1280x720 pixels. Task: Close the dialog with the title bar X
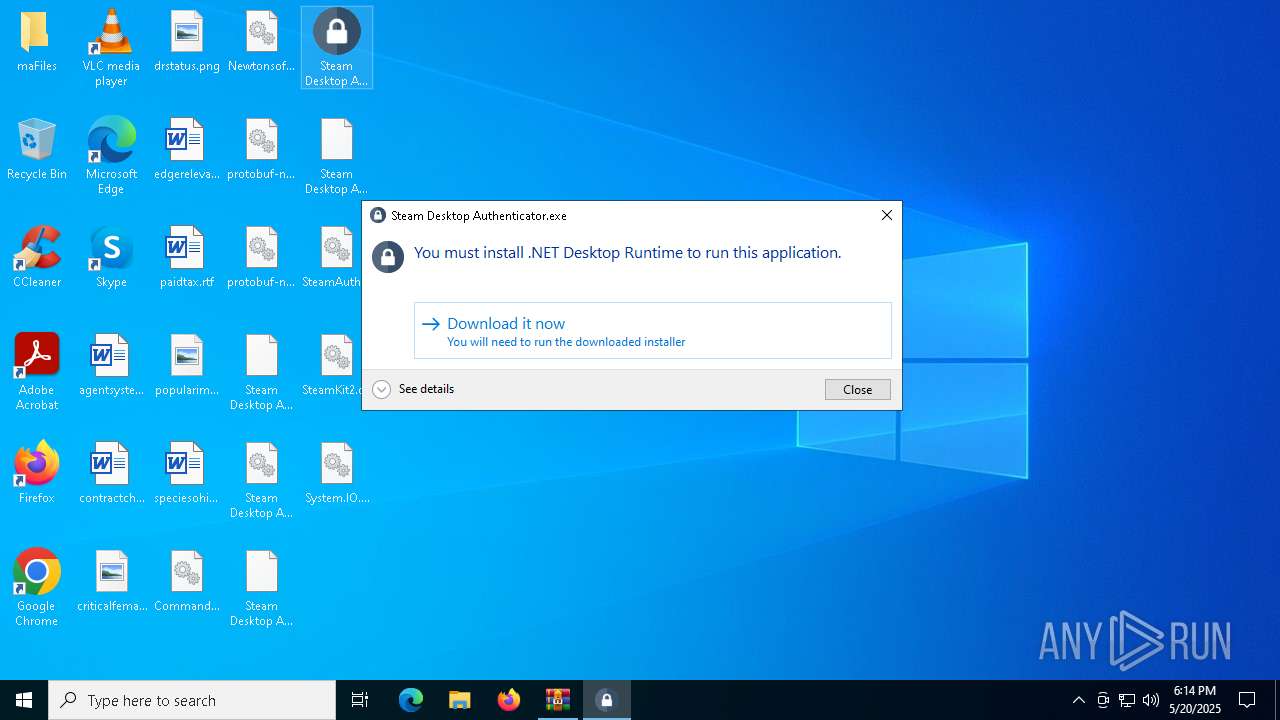pyautogui.click(x=886, y=215)
